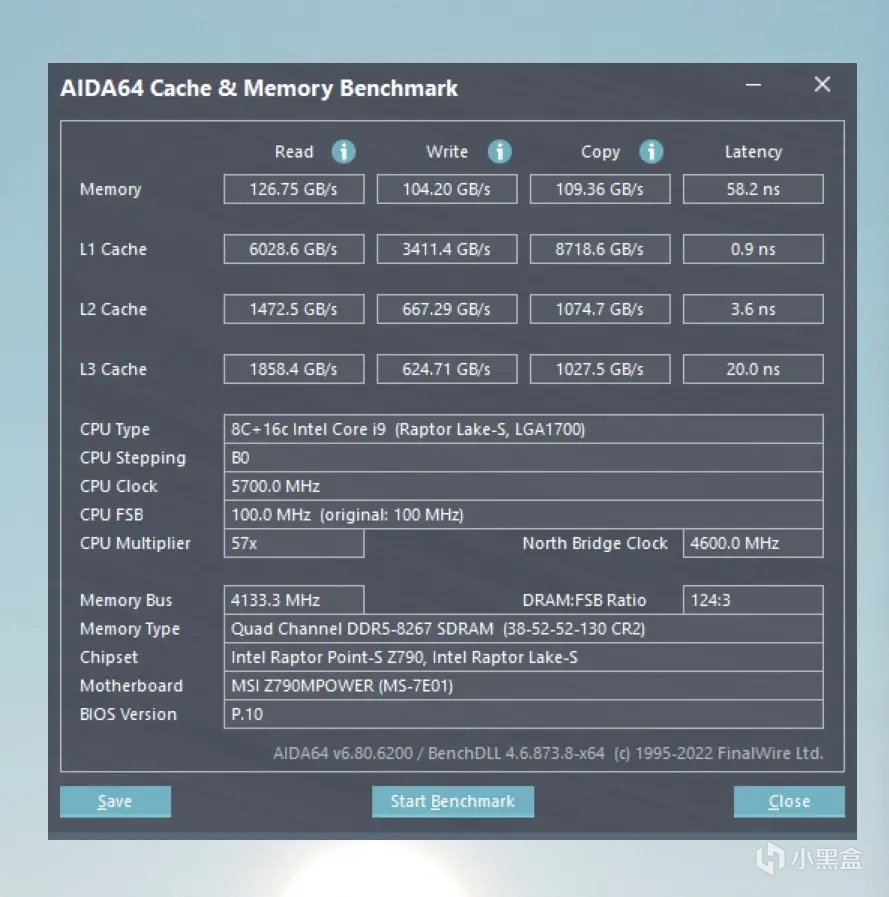The height and width of the screenshot is (897, 889).
Task: Click Motherboard MSI Z790MPOWER field
Action: click(x=523, y=686)
